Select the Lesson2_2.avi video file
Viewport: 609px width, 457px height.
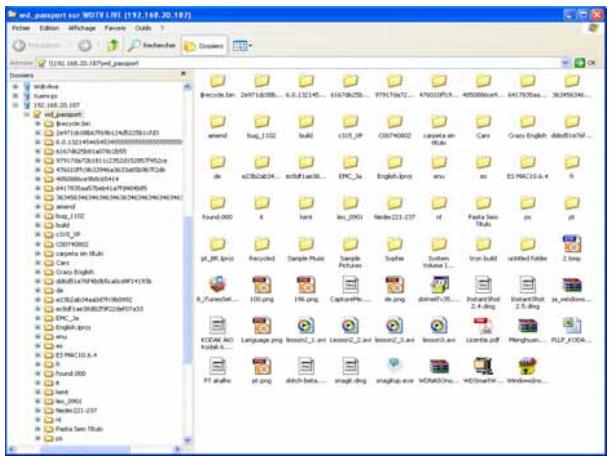point(350,330)
